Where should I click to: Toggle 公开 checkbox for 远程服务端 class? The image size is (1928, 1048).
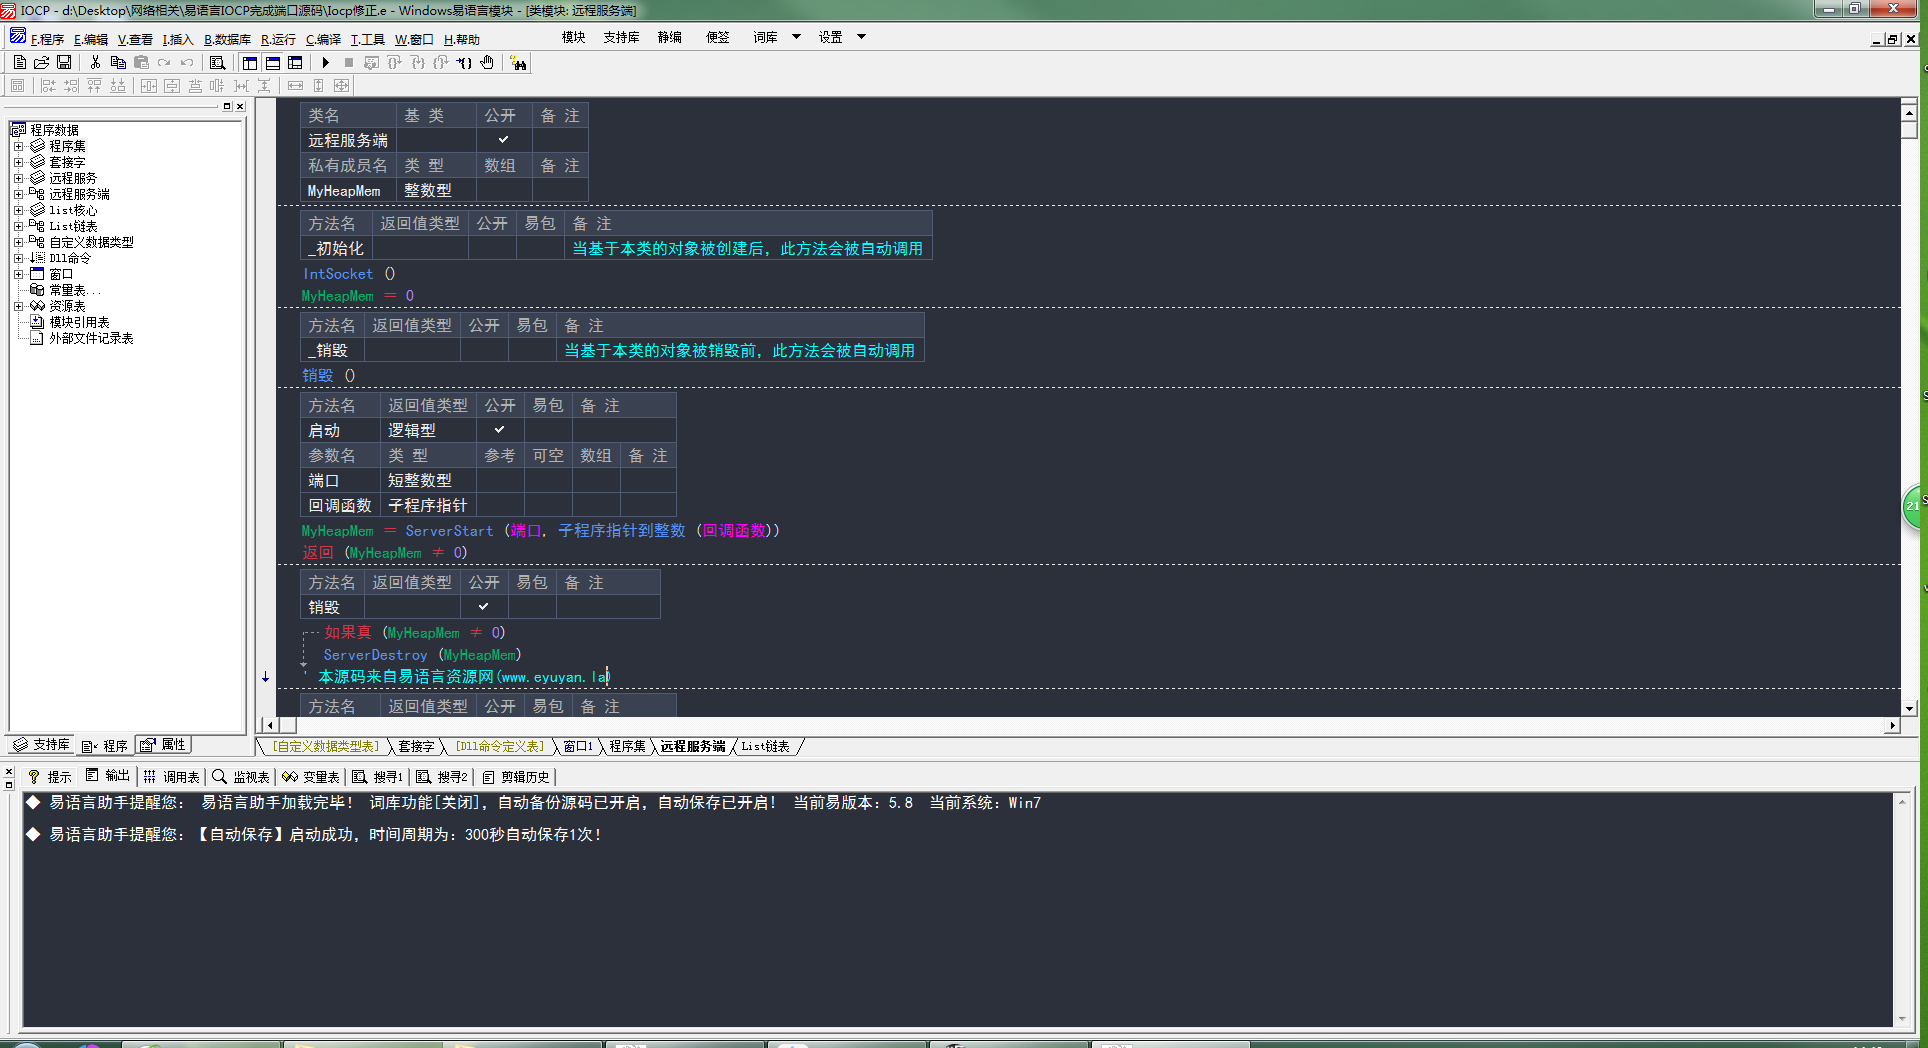(504, 140)
